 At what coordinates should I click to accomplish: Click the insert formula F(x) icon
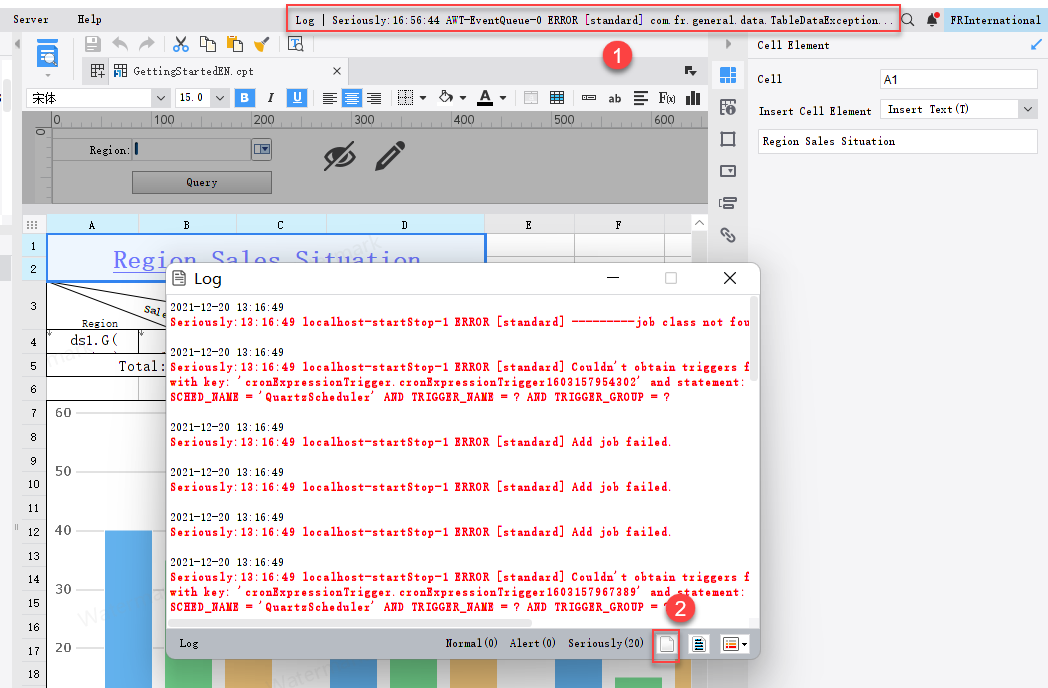[666, 98]
